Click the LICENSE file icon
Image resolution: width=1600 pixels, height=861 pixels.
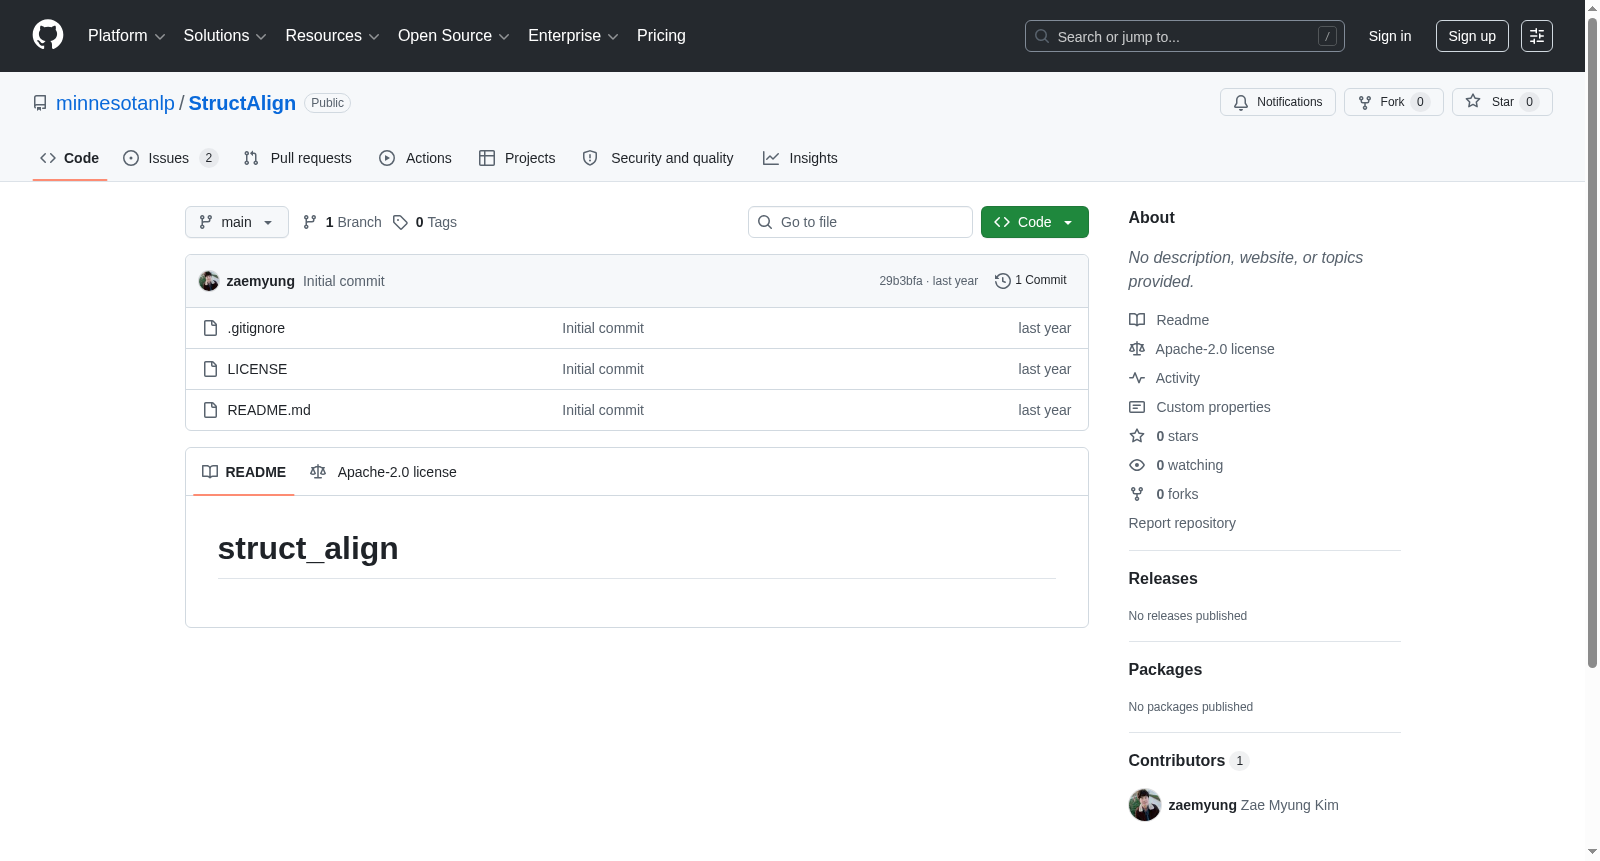[210, 369]
